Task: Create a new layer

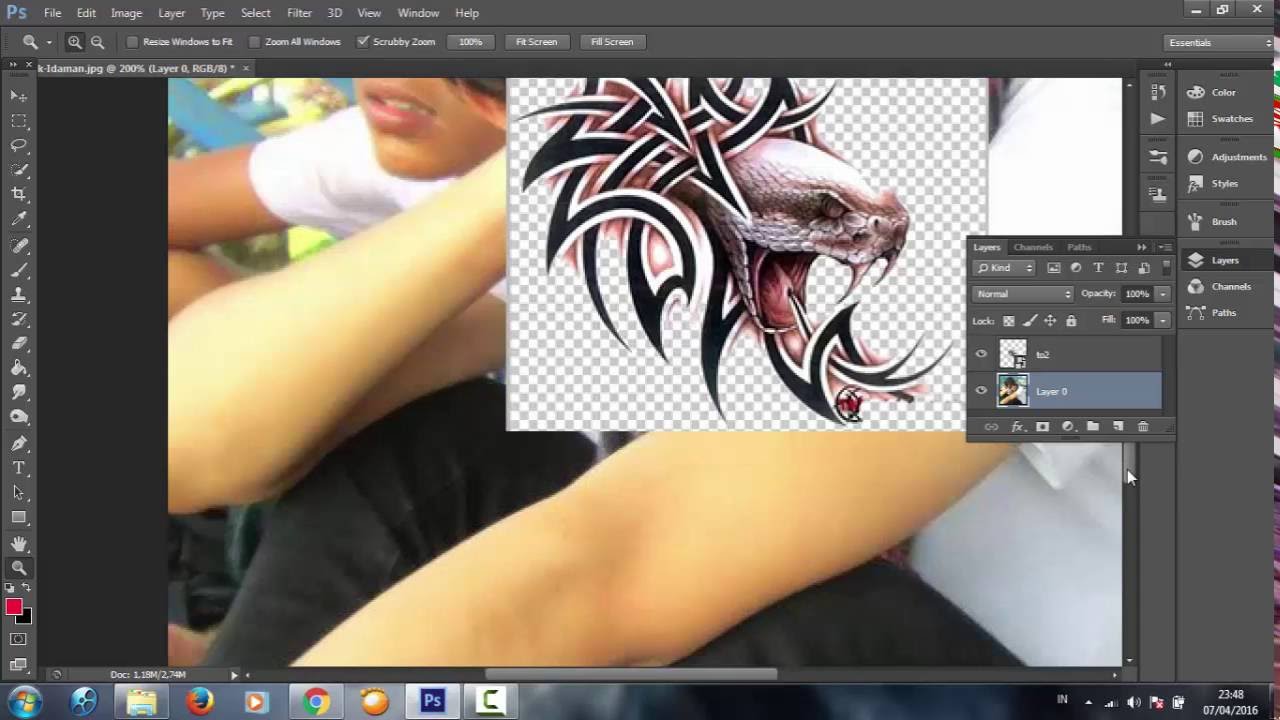Action: (1118, 427)
